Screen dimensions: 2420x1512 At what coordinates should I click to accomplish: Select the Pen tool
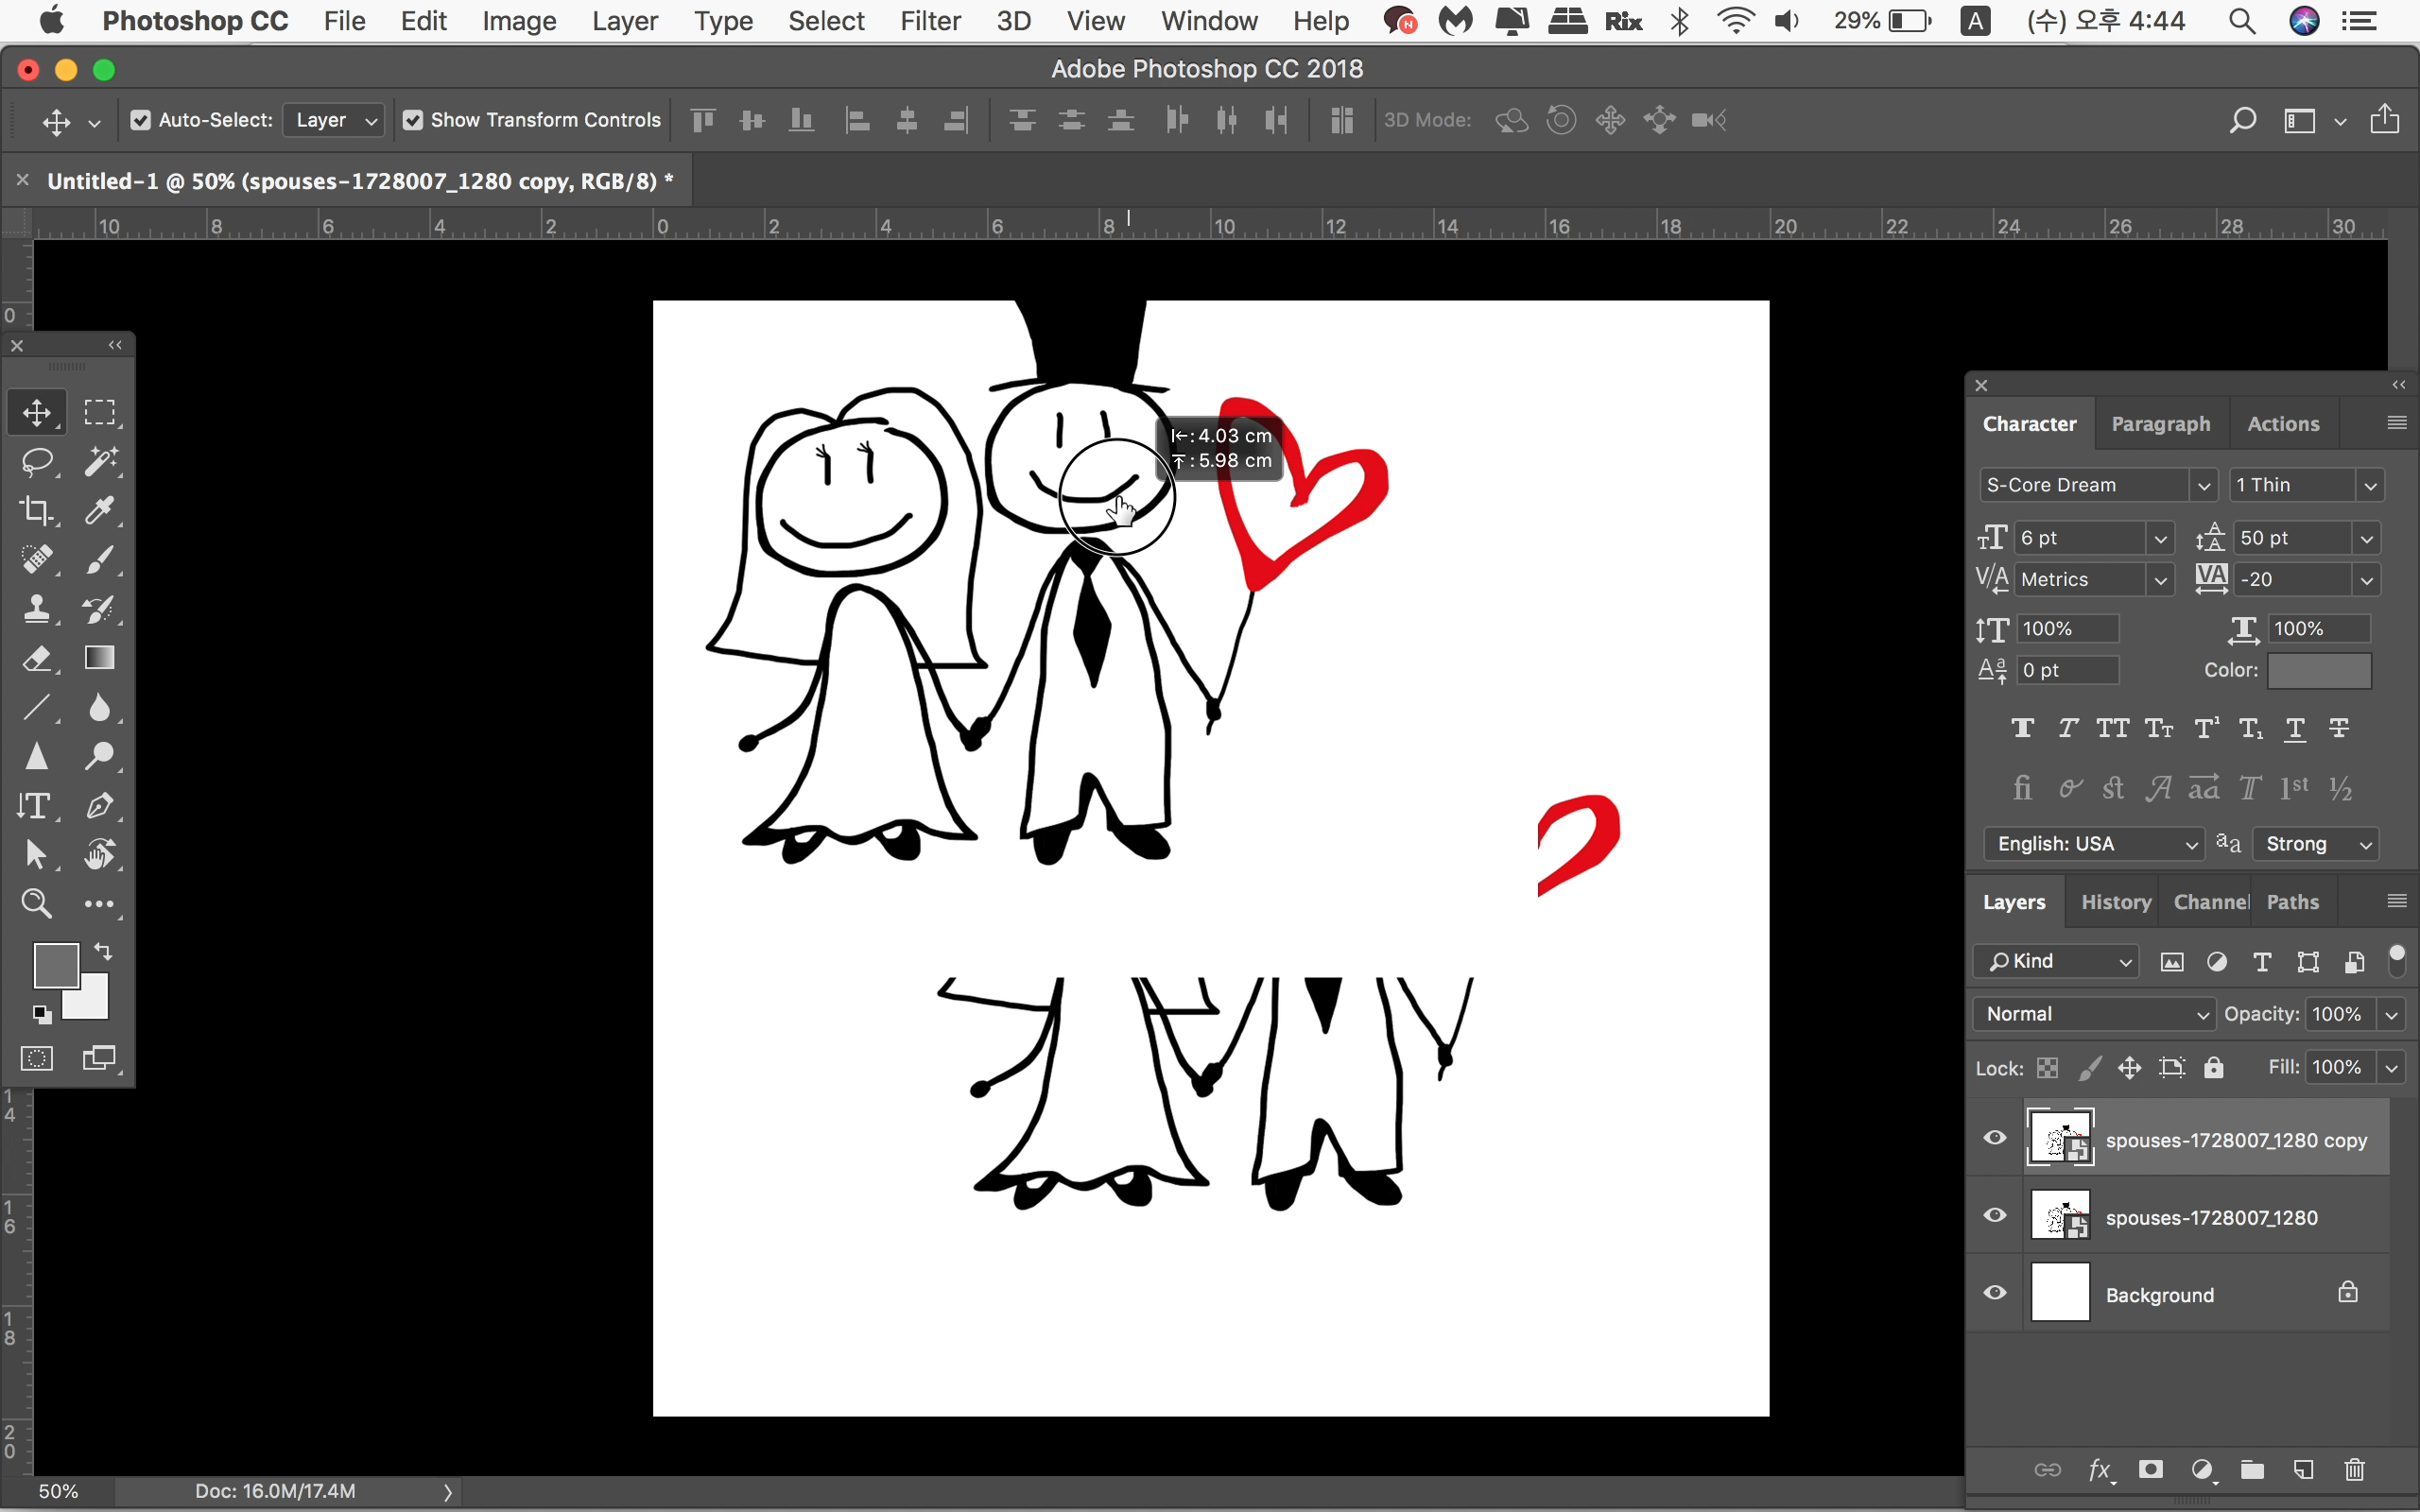[100, 805]
